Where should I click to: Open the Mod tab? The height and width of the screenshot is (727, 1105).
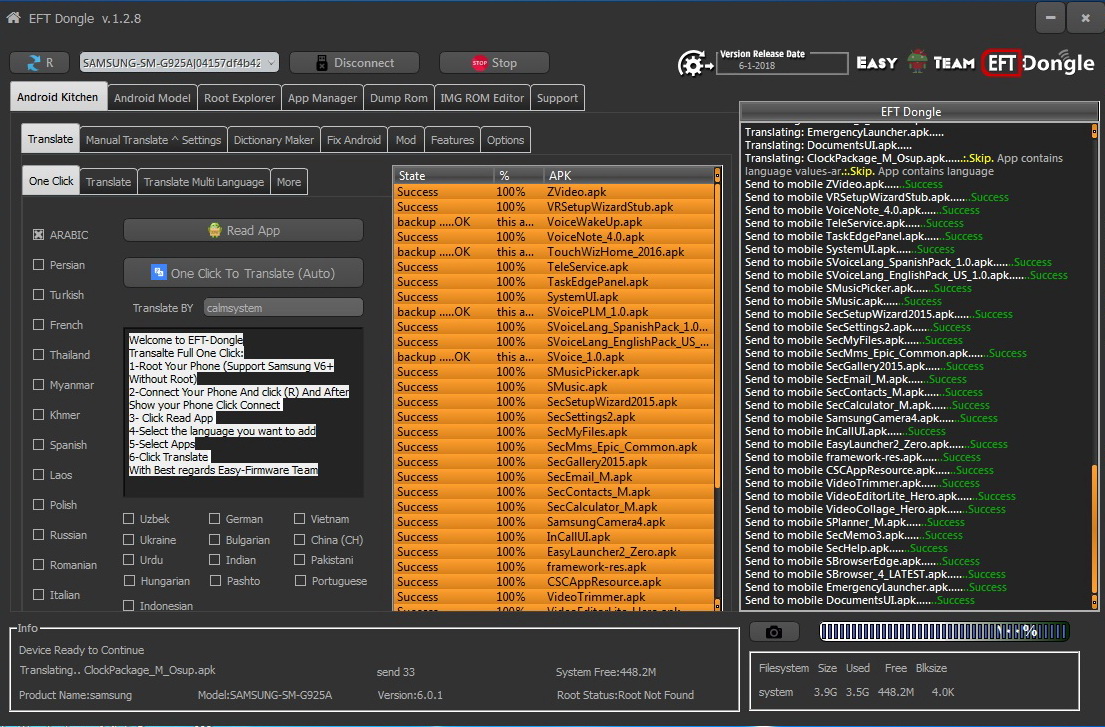(406, 139)
